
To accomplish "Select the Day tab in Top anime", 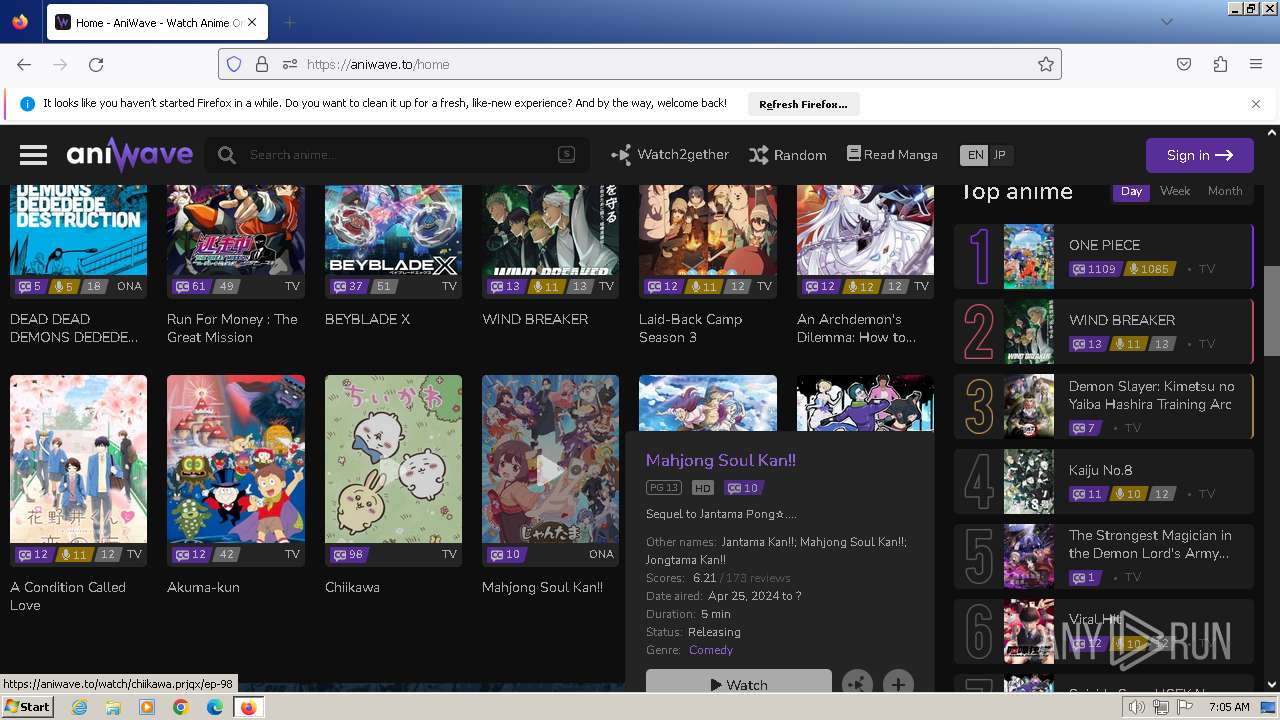I will [1131, 191].
